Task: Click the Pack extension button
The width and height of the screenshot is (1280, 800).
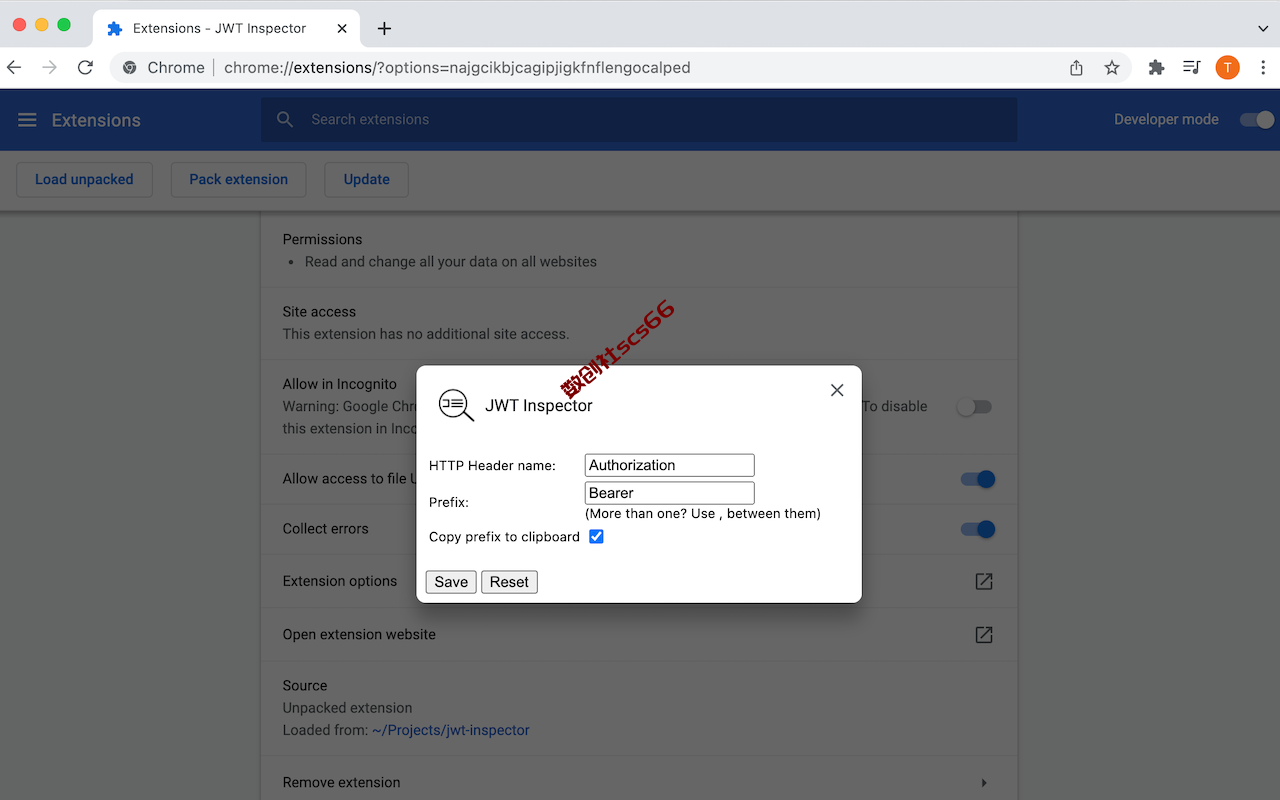Action: tap(239, 179)
